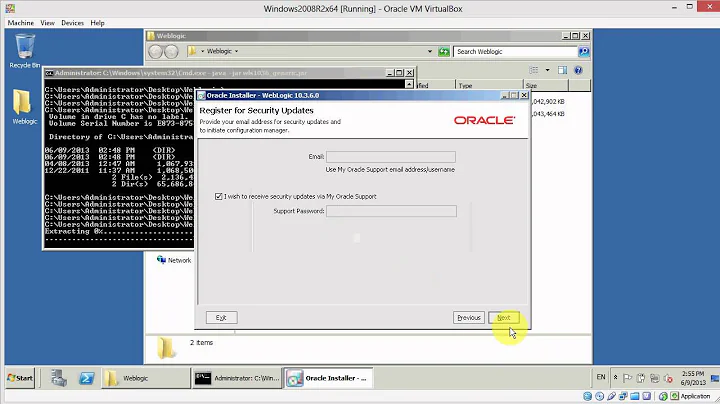Click the Previous button in installer
The width and height of the screenshot is (720, 404).
pyautogui.click(x=469, y=318)
